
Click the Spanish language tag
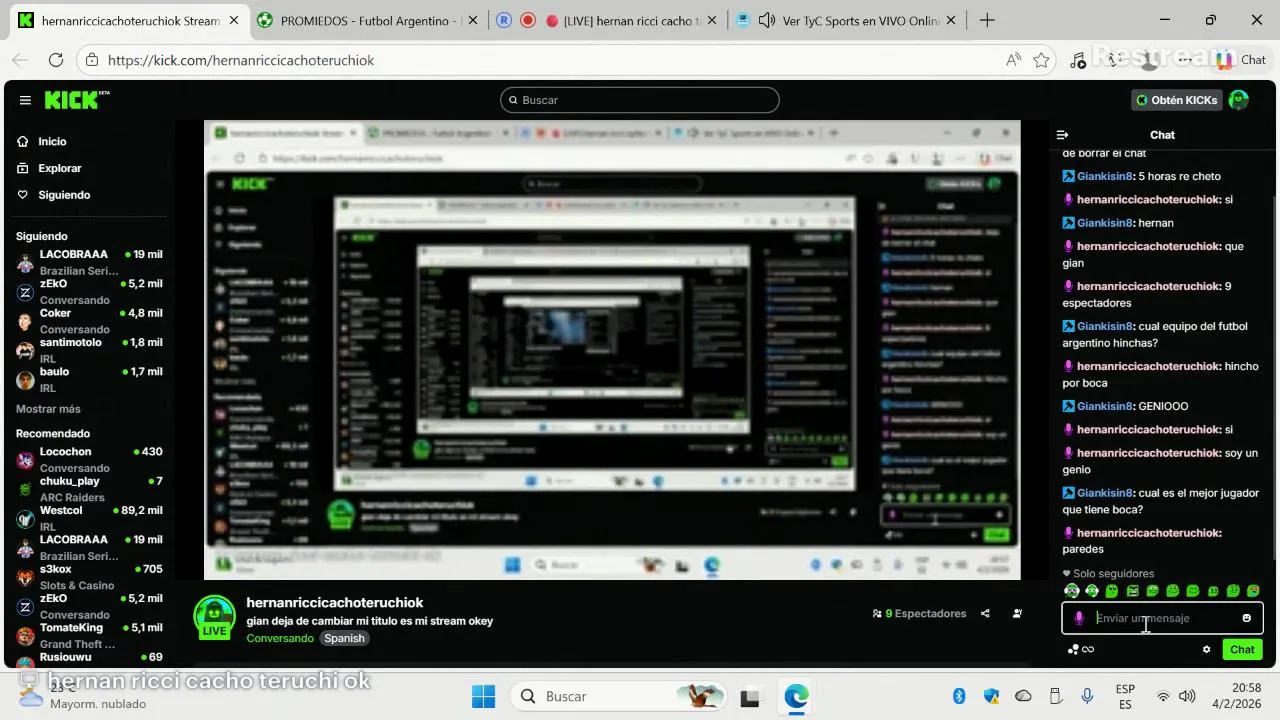pyautogui.click(x=344, y=638)
